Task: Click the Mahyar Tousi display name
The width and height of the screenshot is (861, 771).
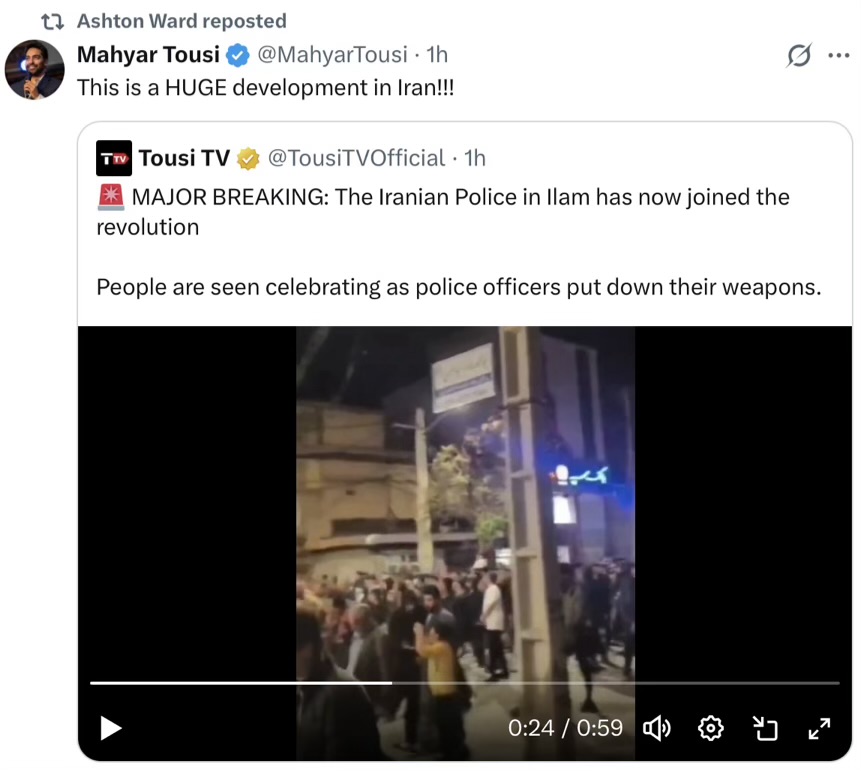Action: point(148,55)
